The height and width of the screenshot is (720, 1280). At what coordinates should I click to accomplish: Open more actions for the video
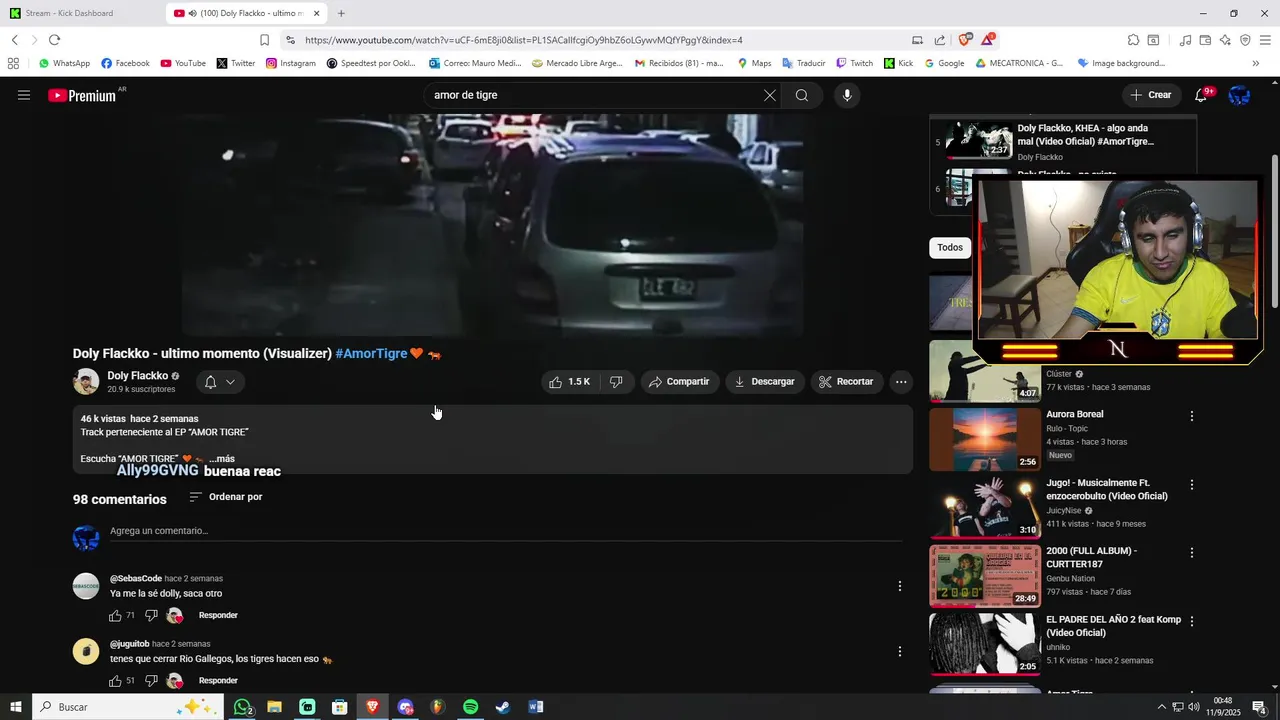click(x=901, y=382)
